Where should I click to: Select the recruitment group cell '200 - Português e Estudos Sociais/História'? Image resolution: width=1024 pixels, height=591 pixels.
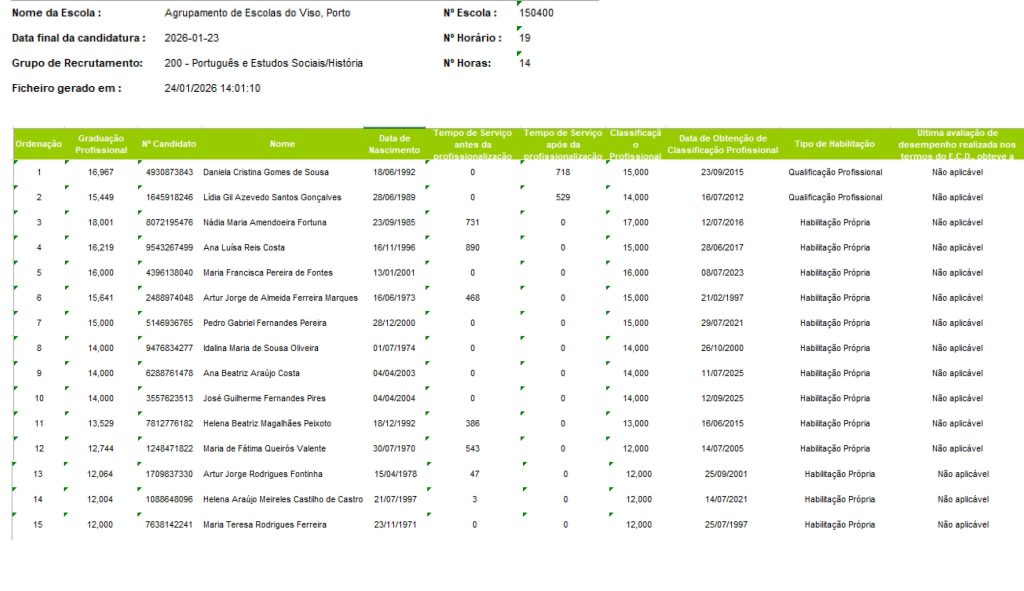[263, 63]
